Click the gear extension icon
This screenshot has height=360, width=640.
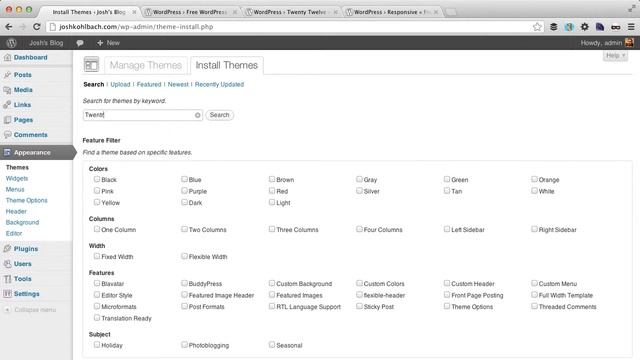pyautogui.click(x=584, y=27)
